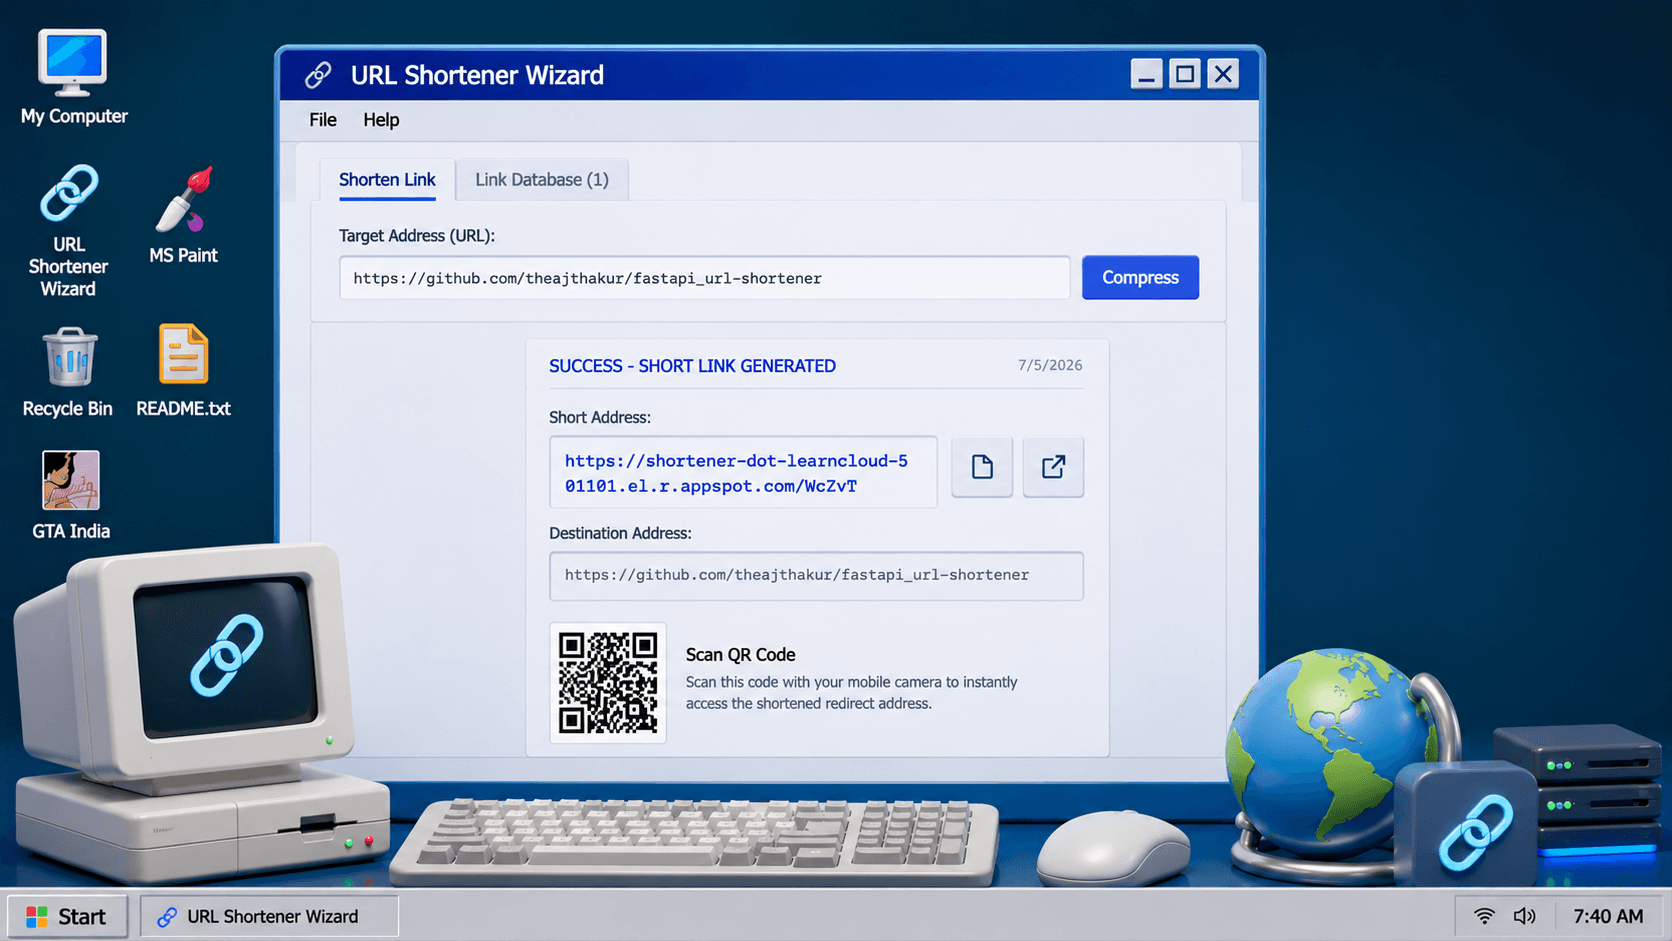Image resolution: width=1672 pixels, height=941 pixels.
Task: Click the volume speaker tray icon
Action: coord(1524,916)
